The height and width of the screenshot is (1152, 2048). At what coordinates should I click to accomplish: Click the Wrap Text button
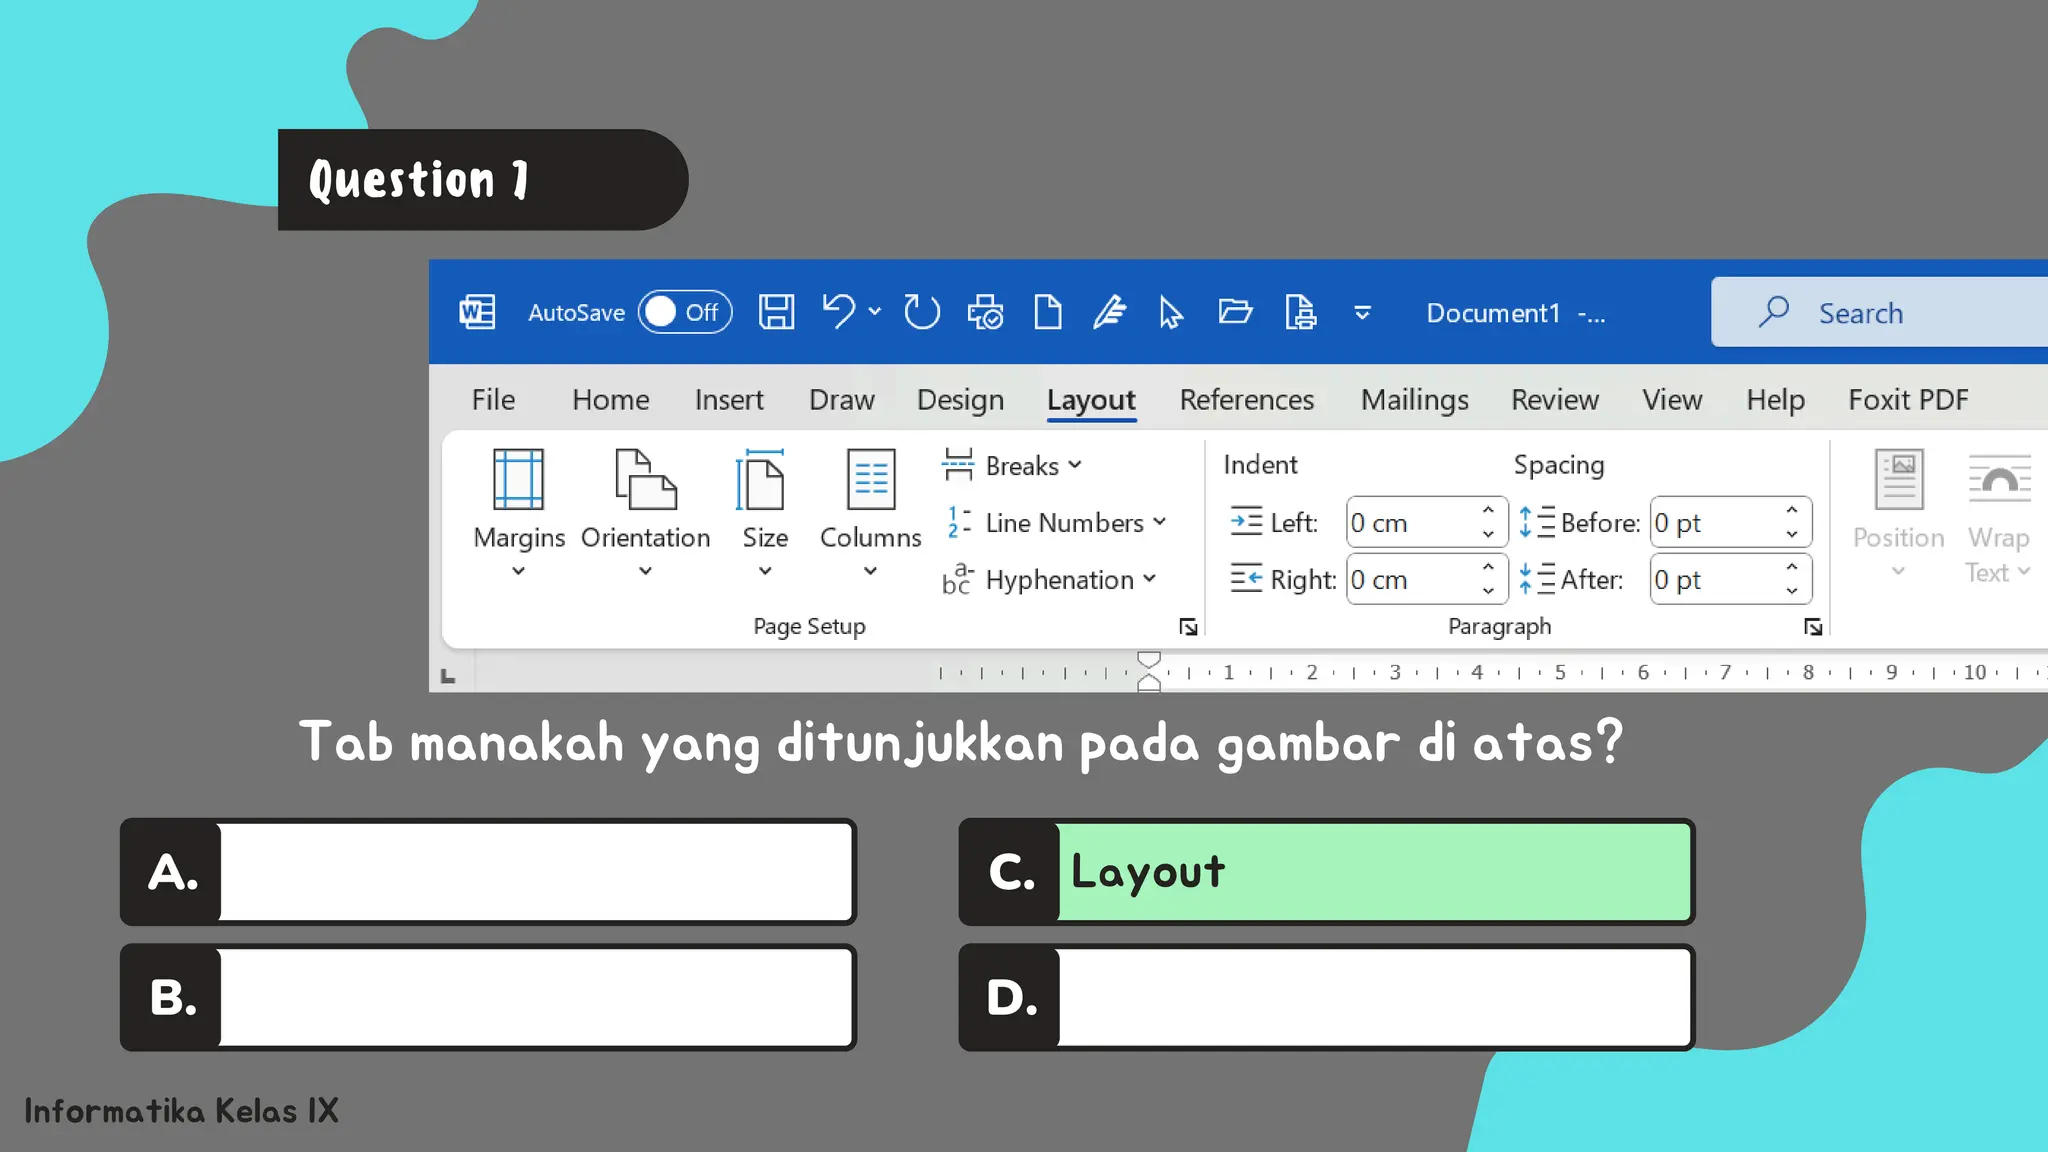pos(1999,516)
